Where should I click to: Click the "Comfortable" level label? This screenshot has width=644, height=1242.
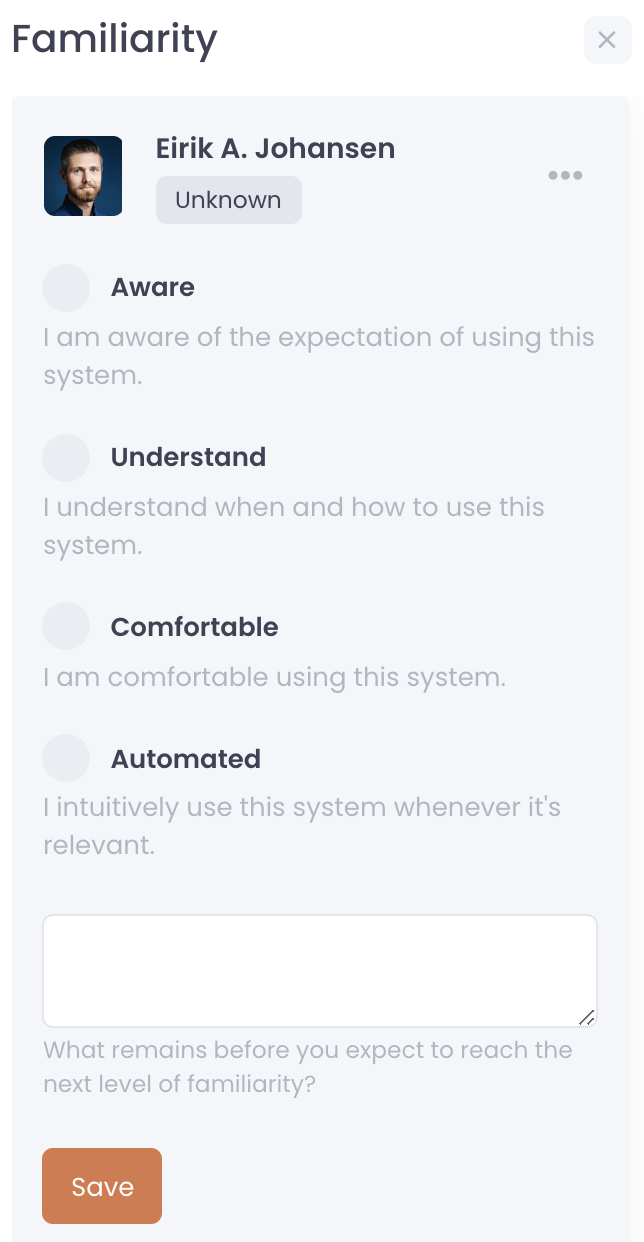[x=194, y=628]
